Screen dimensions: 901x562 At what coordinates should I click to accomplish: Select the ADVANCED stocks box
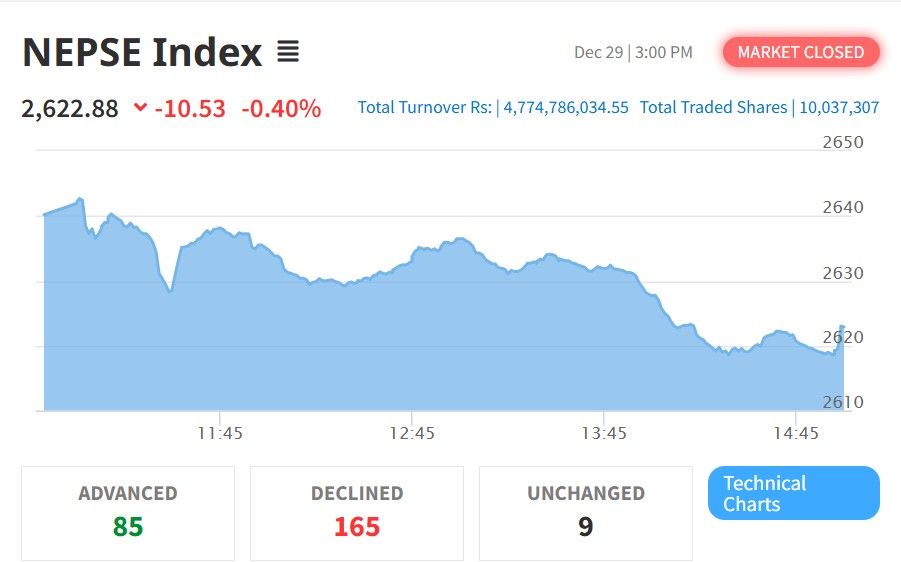[x=128, y=512]
